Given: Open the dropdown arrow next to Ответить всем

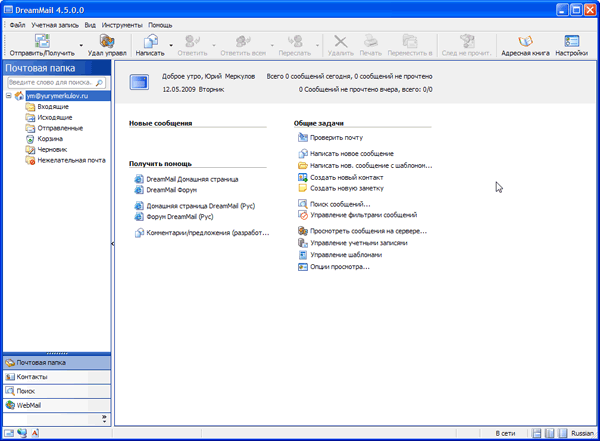Looking at the screenshot, I should [272, 46].
